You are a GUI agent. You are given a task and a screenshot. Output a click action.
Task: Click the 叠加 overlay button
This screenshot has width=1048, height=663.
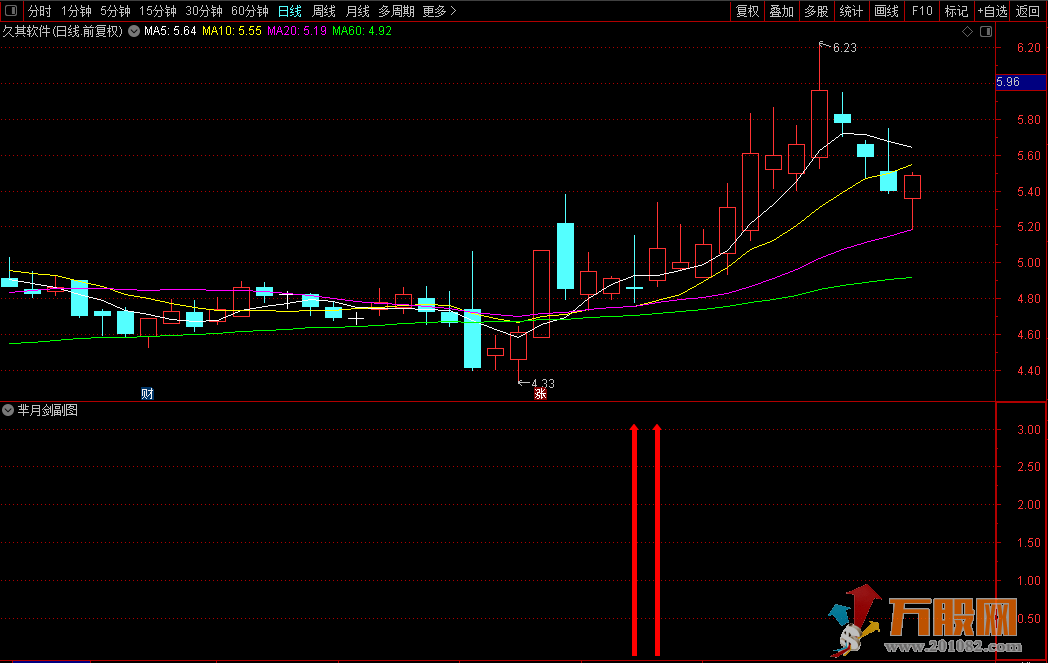[781, 11]
